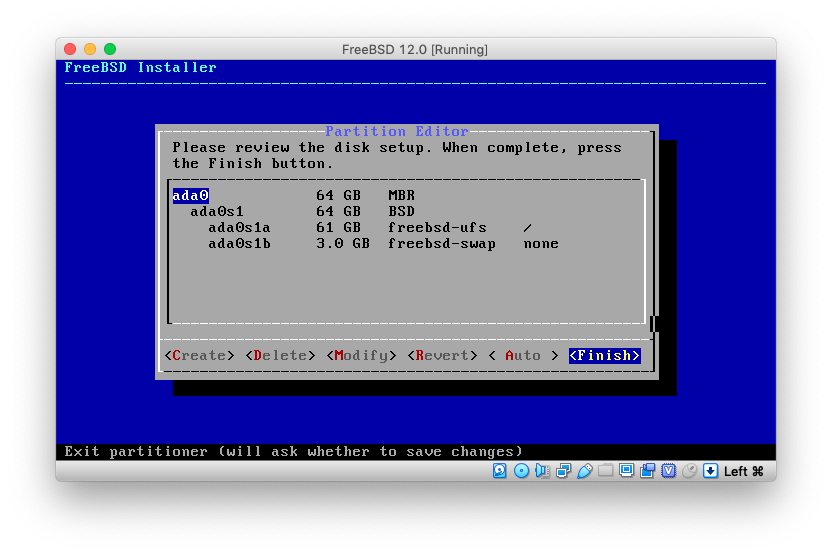Viewport: 832px width, 555px height.
Task: Select the ada0s1b freebsd-swap partition
Action: 239,244
